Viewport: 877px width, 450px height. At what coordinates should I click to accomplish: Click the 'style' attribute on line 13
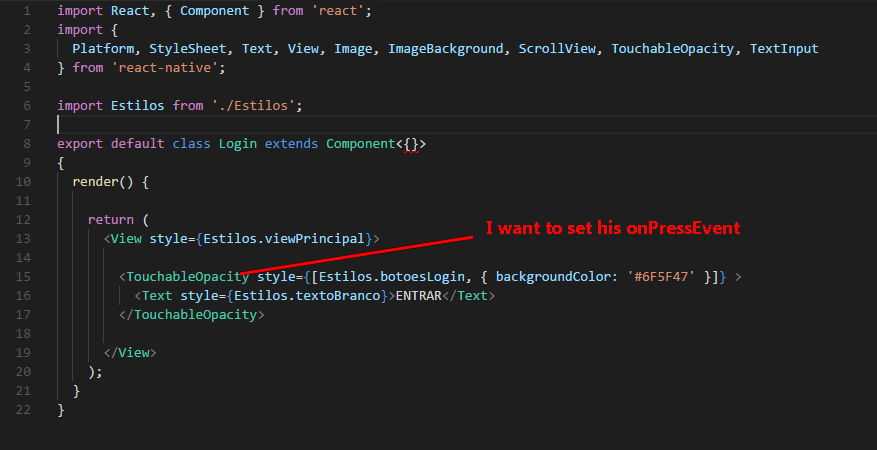[168, 239]
